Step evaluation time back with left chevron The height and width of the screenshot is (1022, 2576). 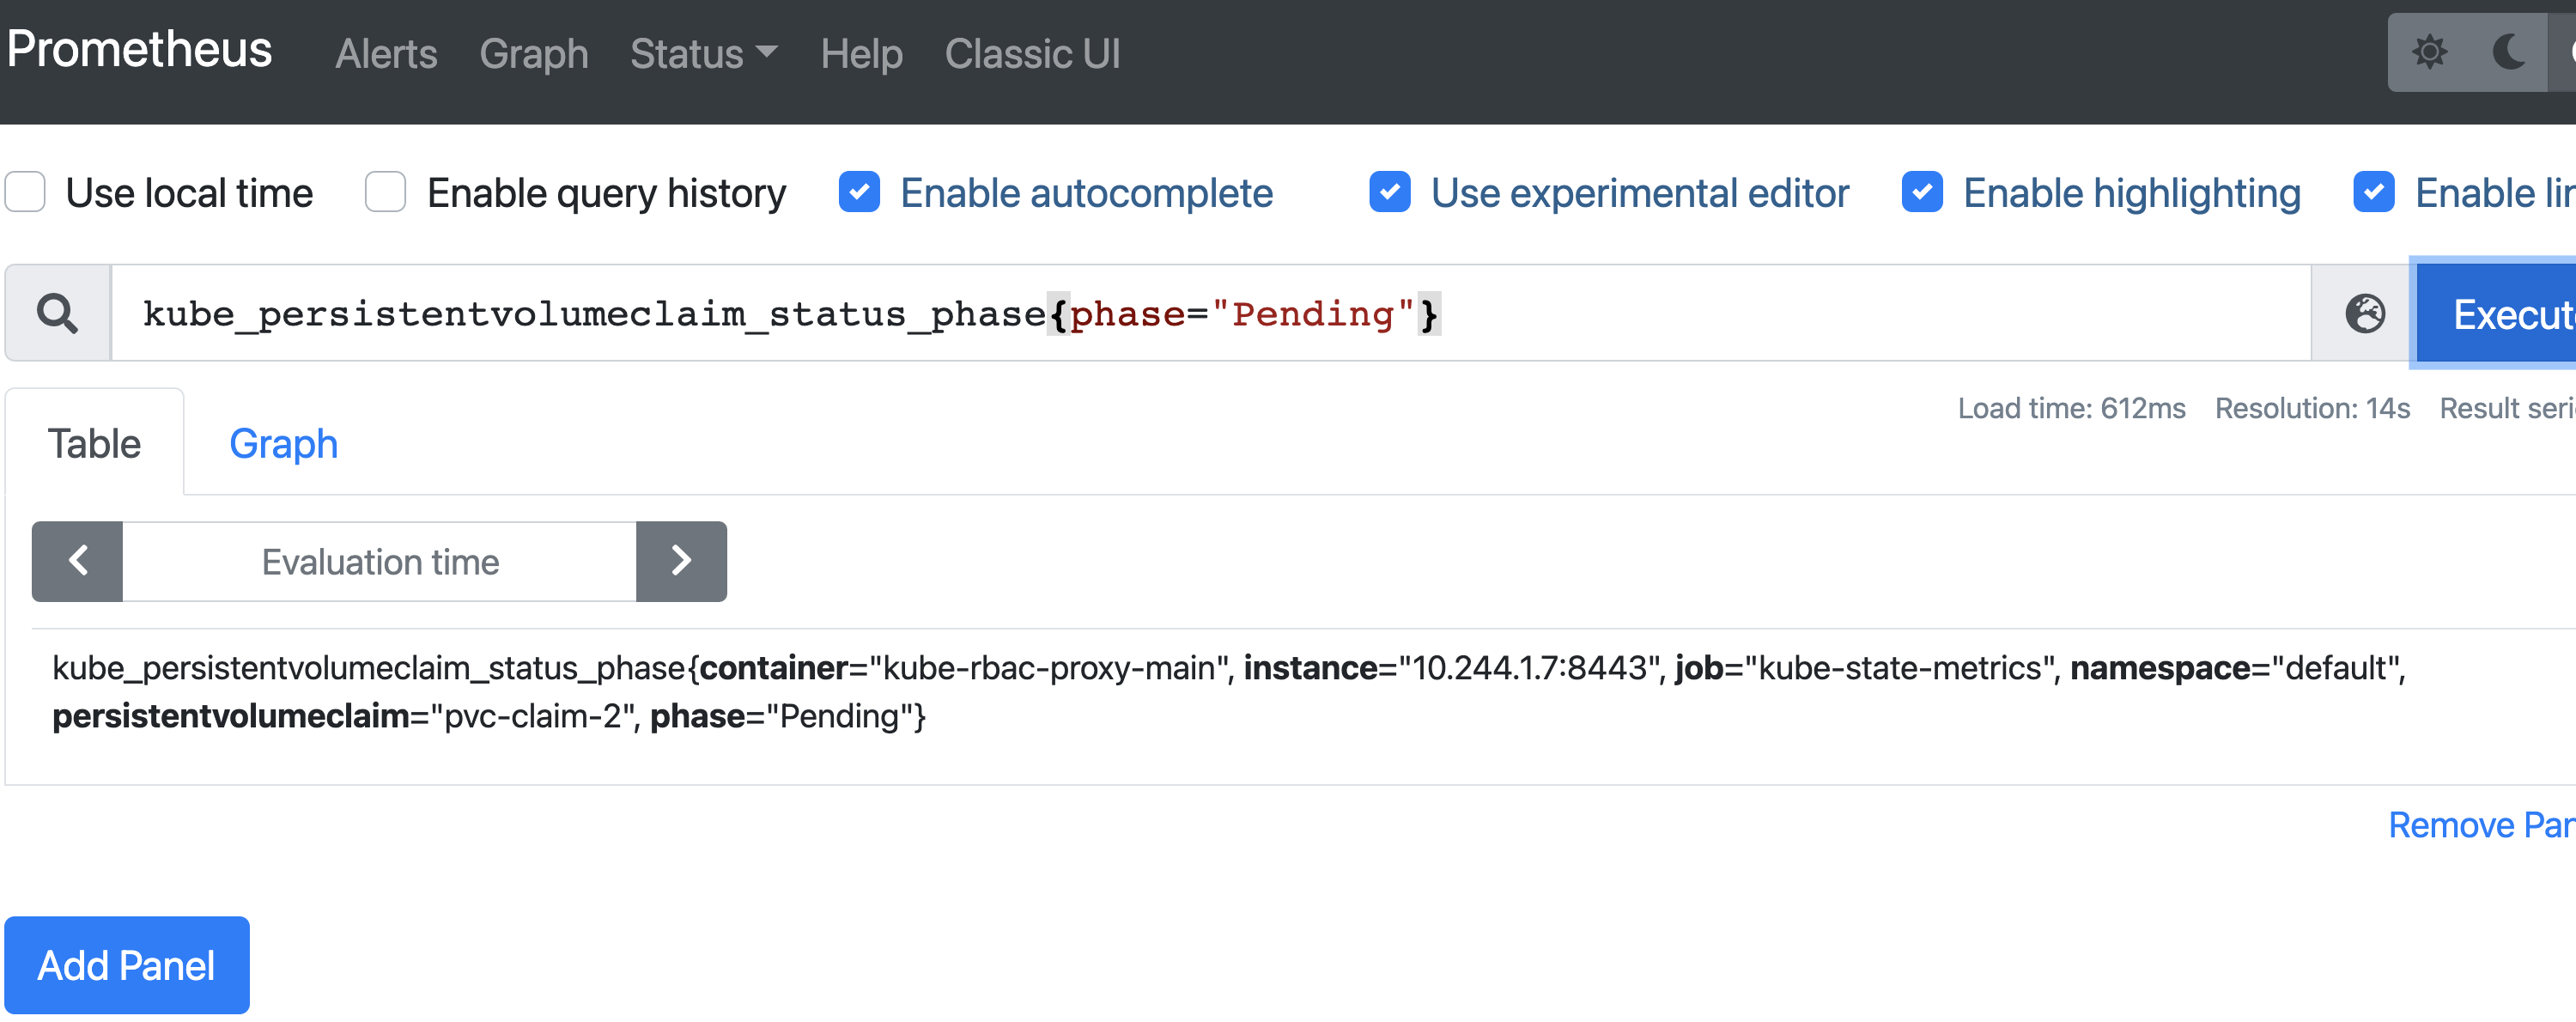[77, 561]
